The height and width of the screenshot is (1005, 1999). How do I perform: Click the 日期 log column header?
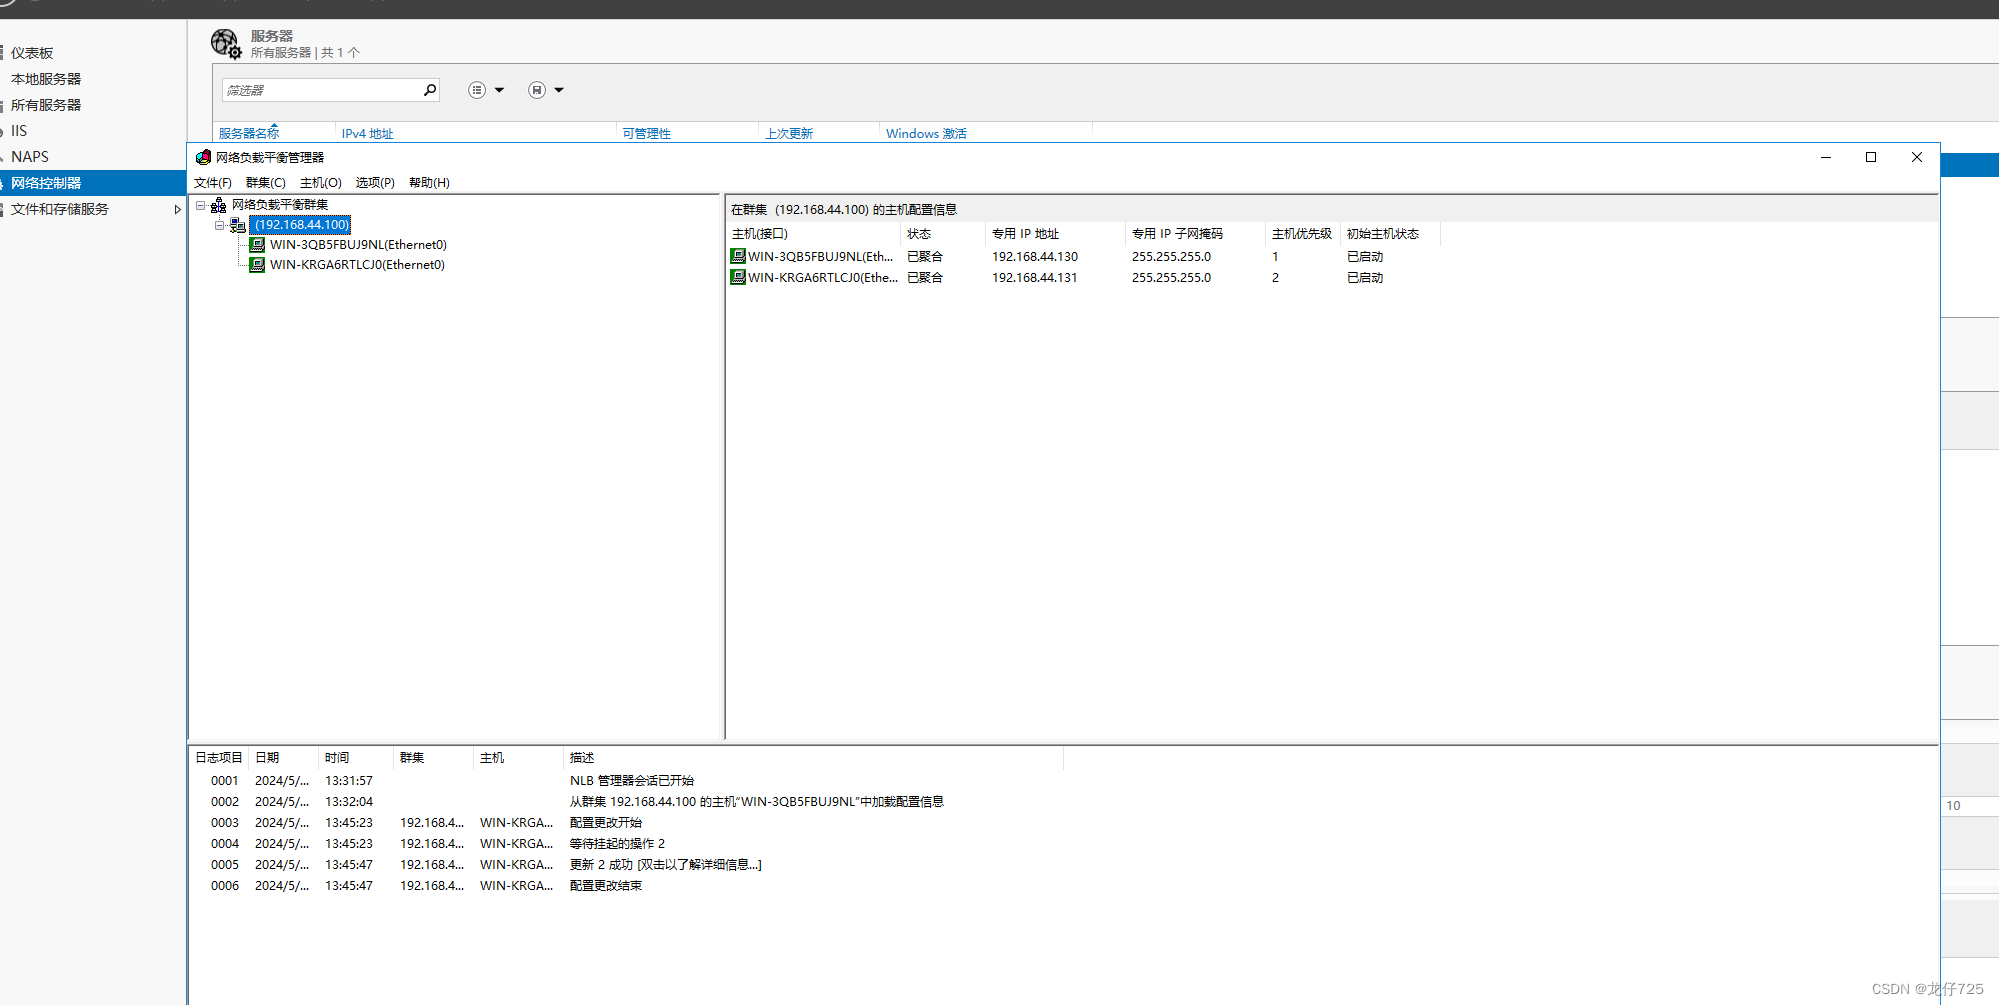tap(284, 758)
